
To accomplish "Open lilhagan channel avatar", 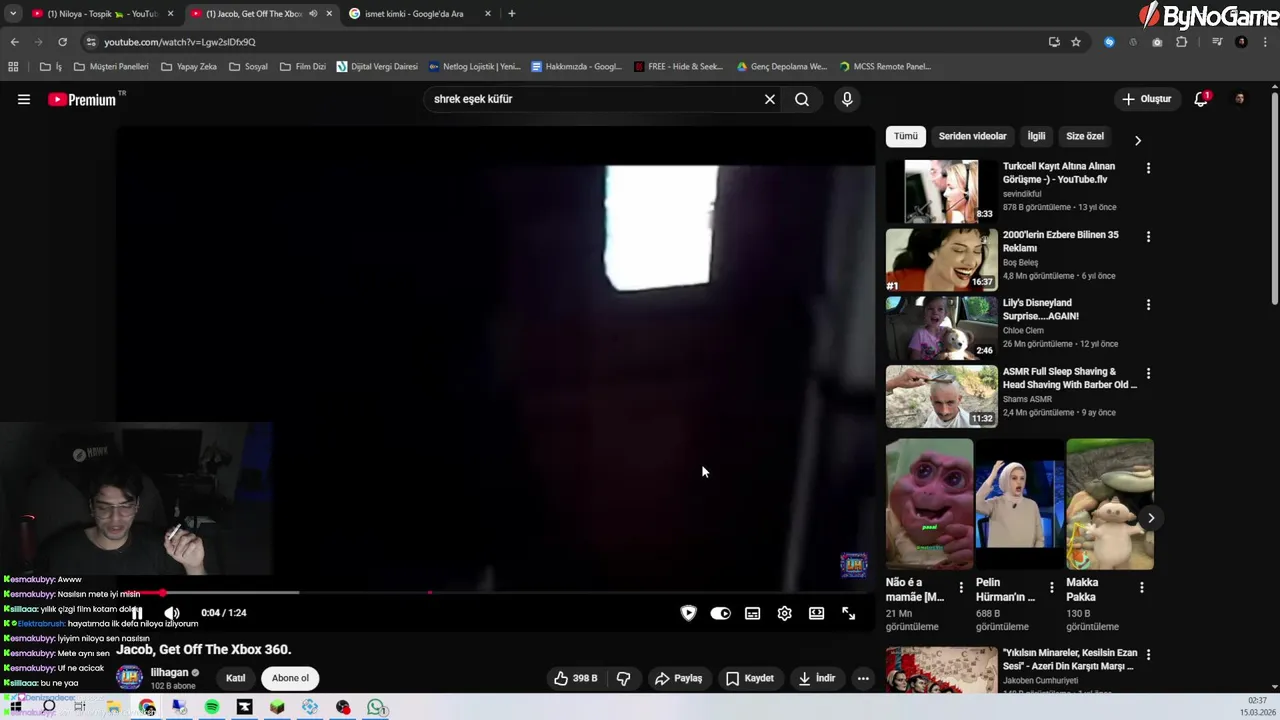I will click(x=130, y=678).
